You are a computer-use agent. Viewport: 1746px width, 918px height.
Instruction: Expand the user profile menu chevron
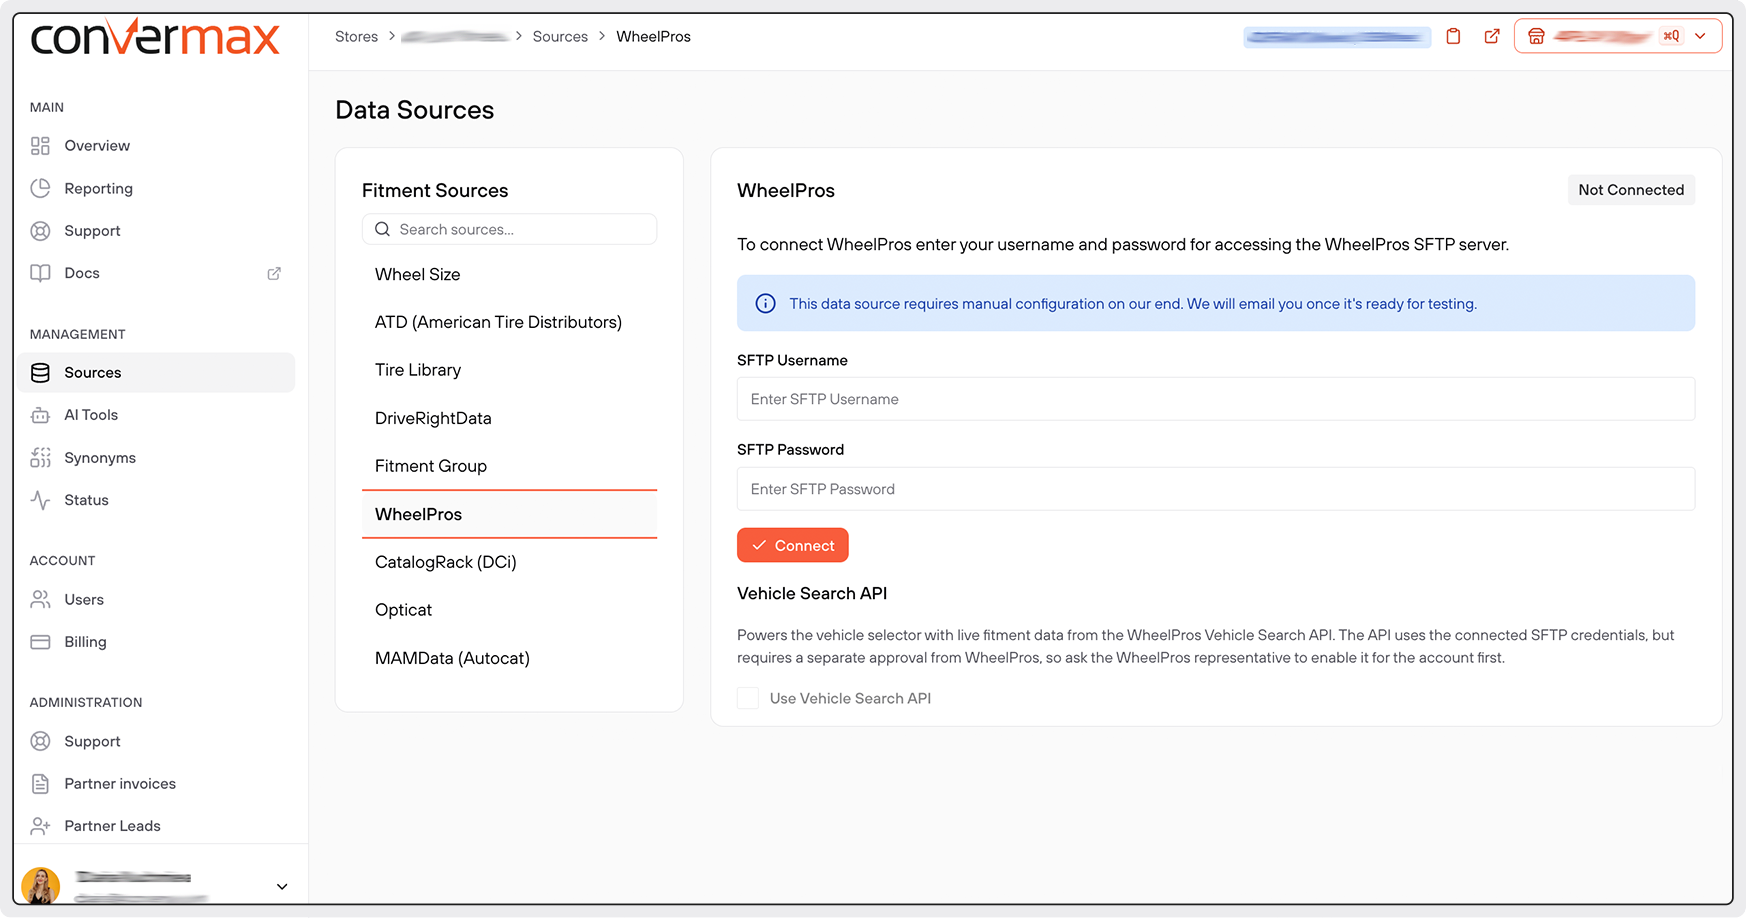coord(282,886)
